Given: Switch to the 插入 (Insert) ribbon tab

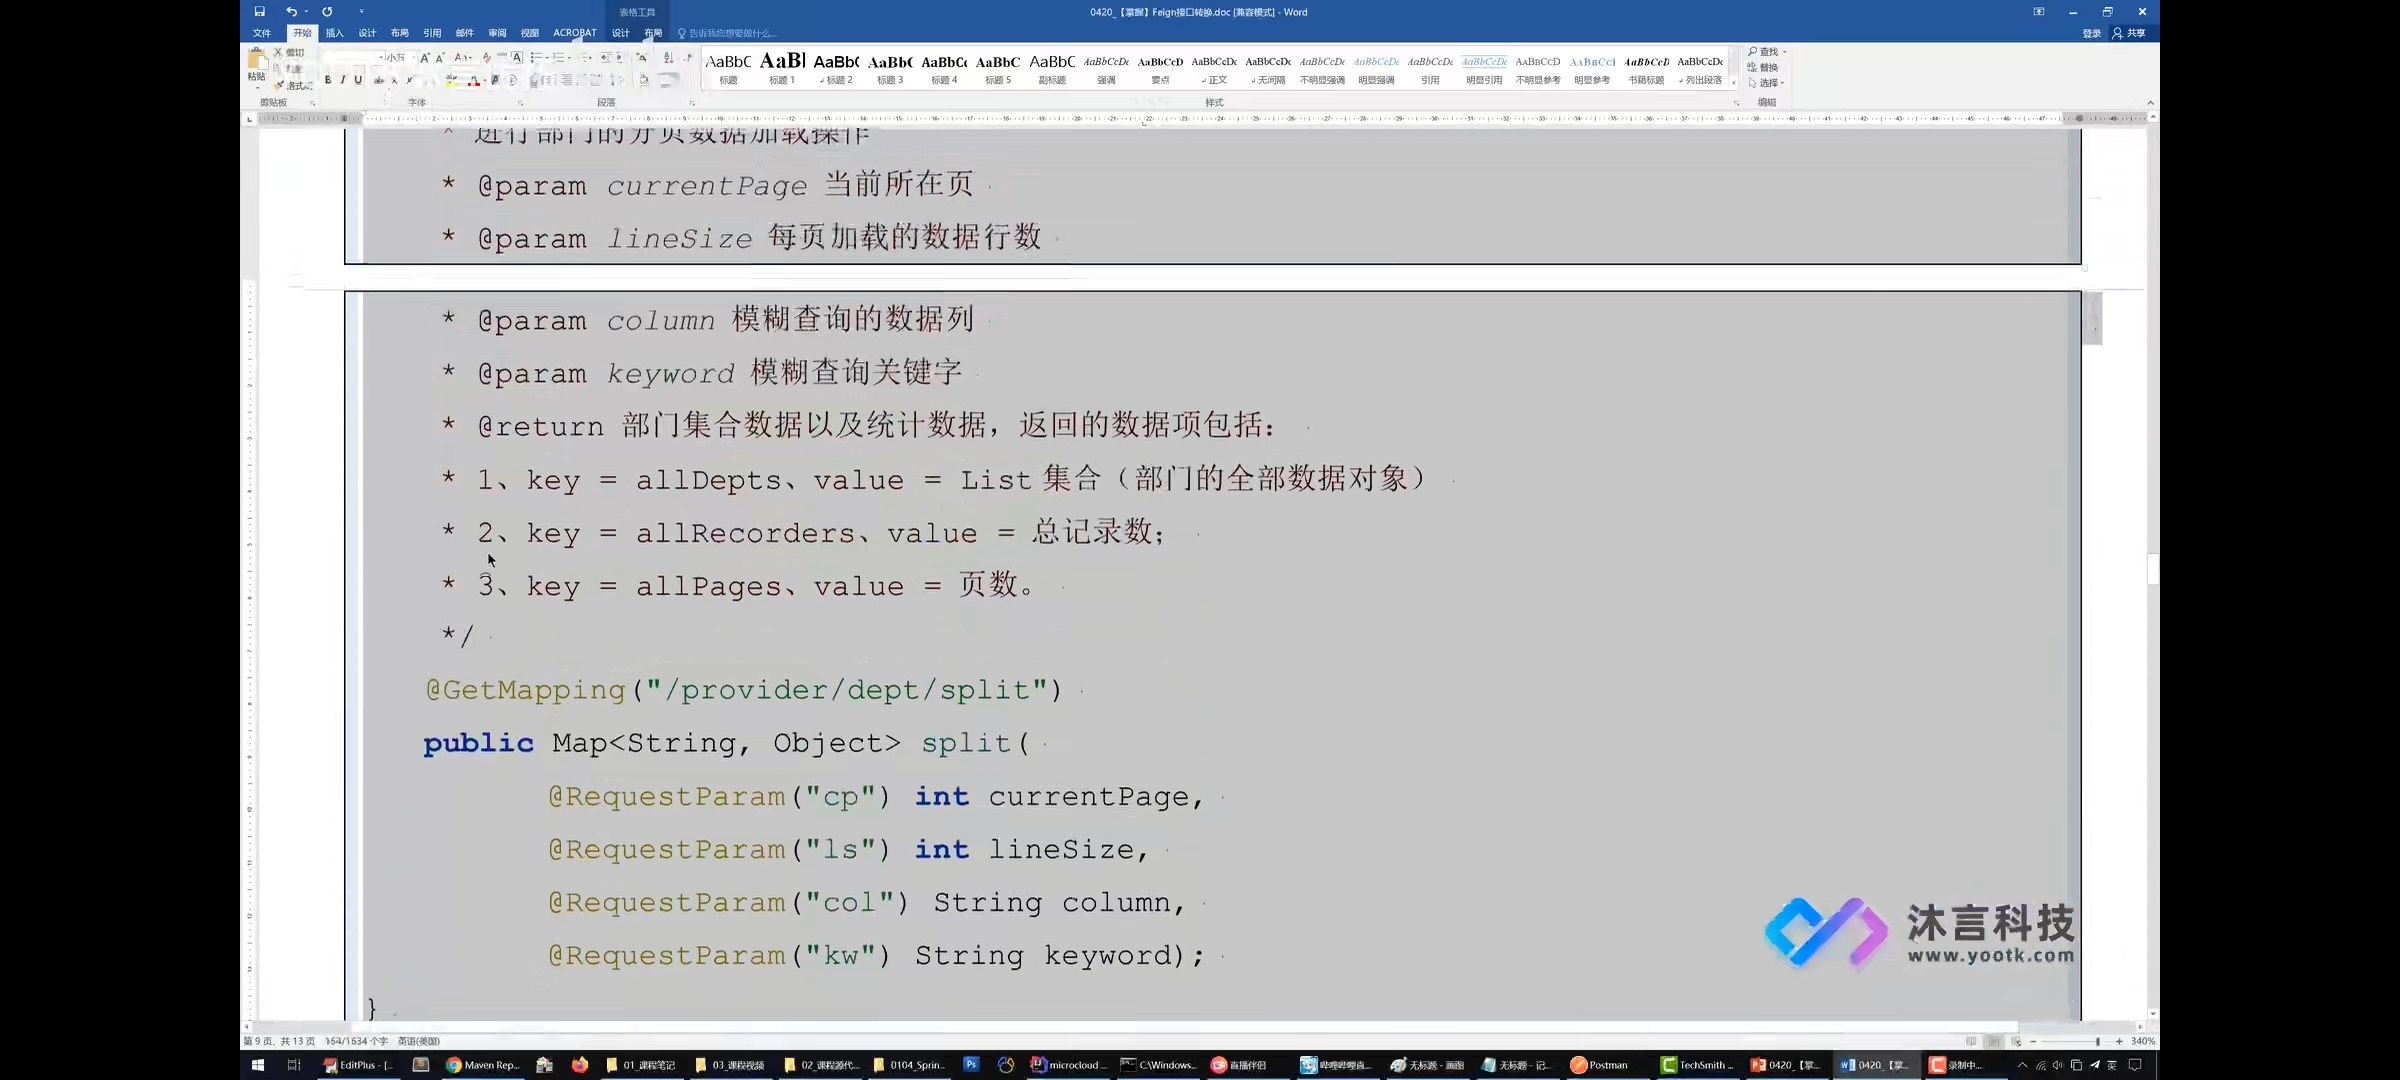Looking at the screenshot, I should pos(335,33).
